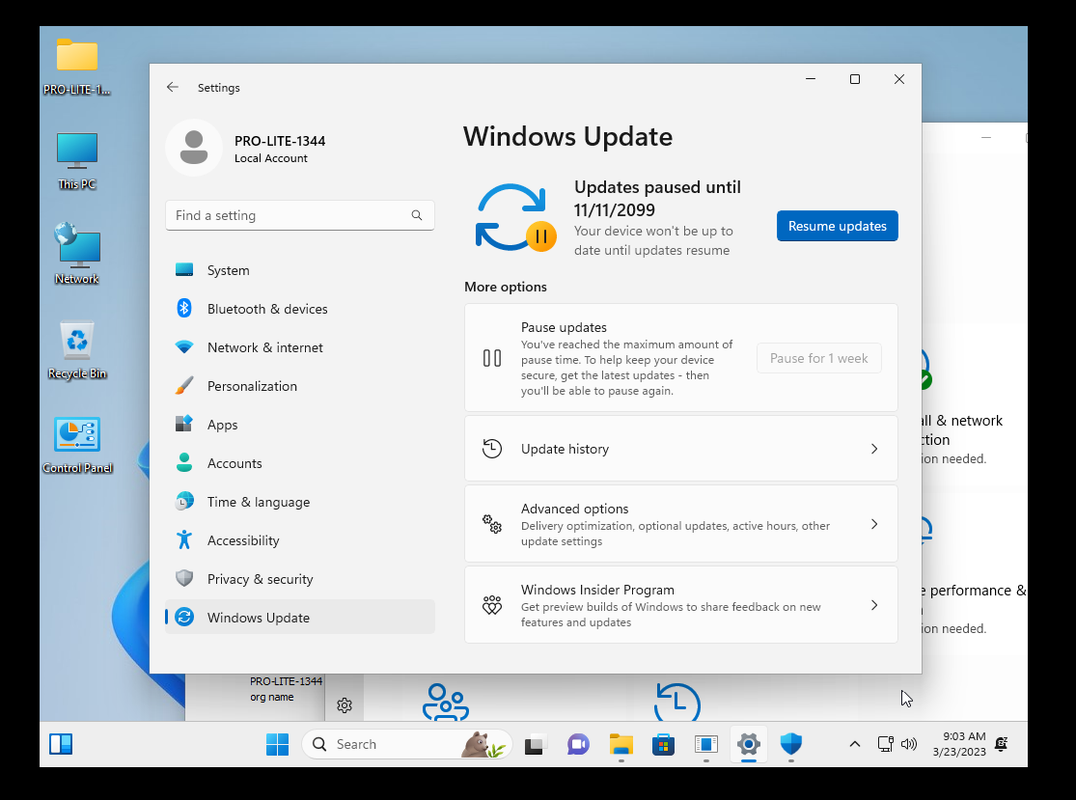
Task: Click the Privacy & security shield icon
Action: pos(184,578)
